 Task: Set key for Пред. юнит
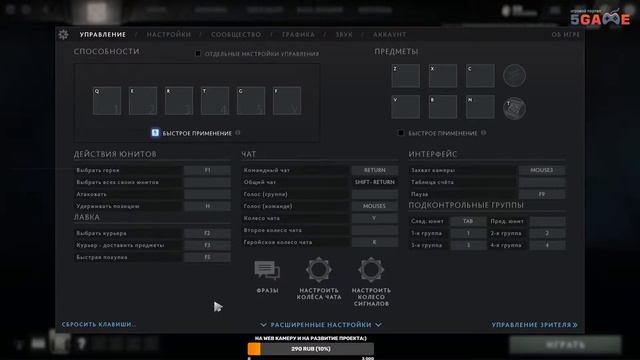point(547,221)
